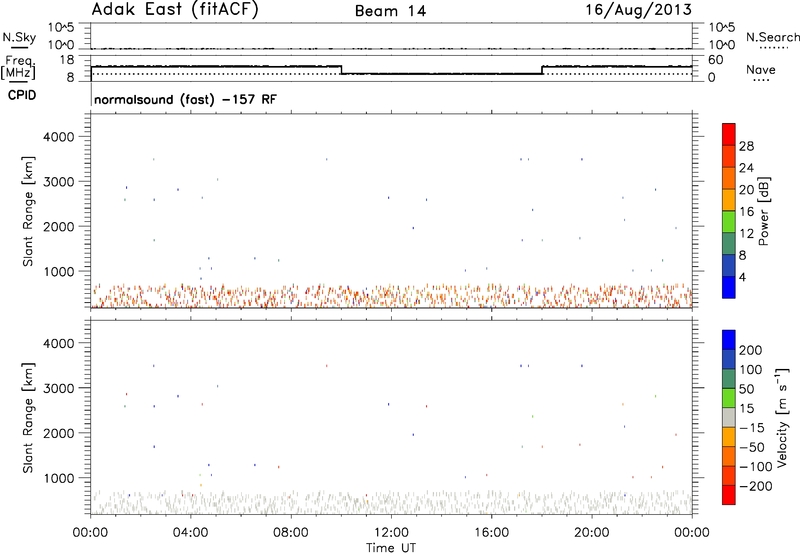Click the 1000 tick of velocity panel
Viewport: 800px width, 554px height.
tap(58, 478)
